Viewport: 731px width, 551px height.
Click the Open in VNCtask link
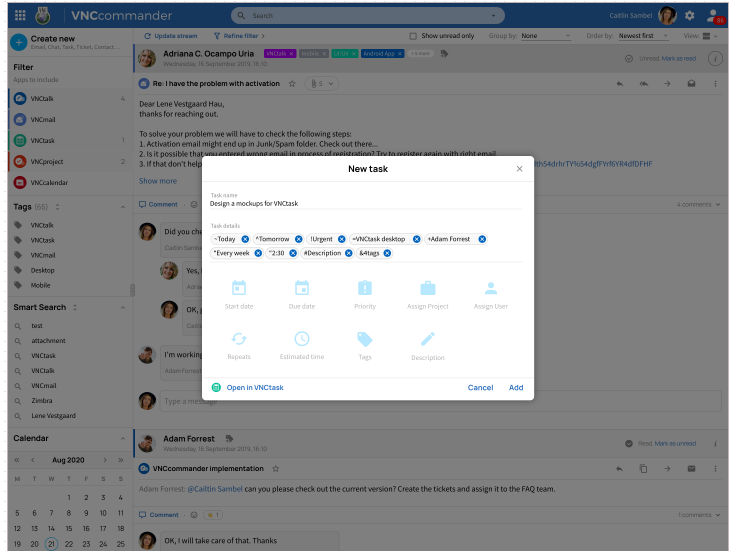254,388
